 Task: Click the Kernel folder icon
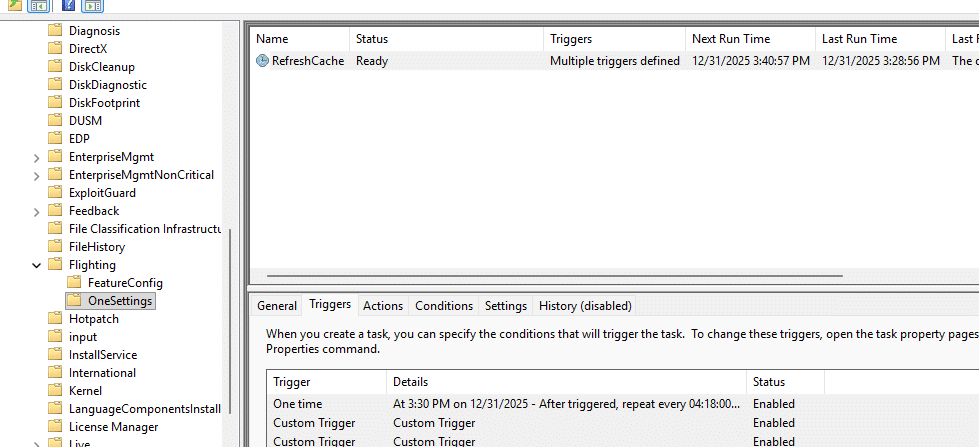coord(56,391)
